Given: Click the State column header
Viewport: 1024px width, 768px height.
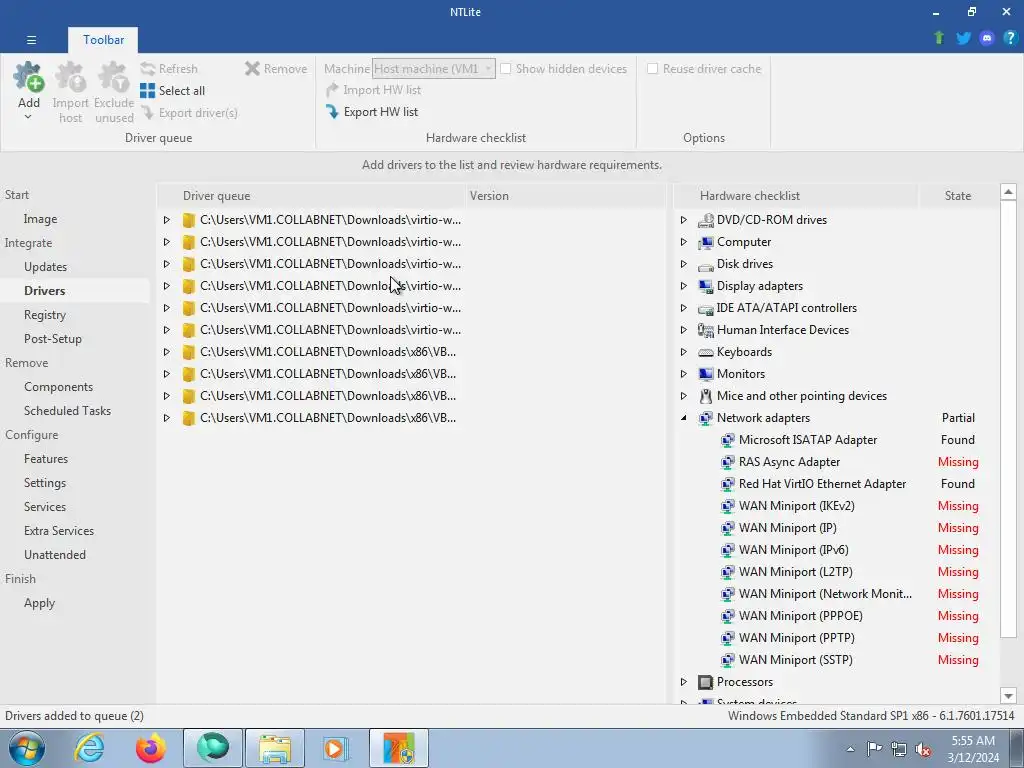Looking at the screenshot, I should coord(957,196).
